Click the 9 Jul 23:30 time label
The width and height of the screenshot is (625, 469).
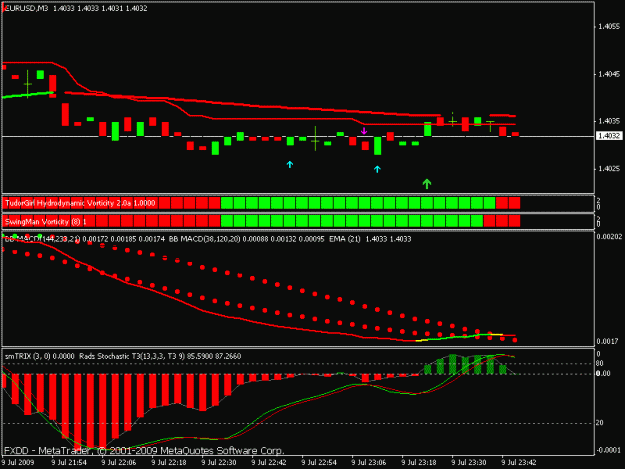pyautogui.click(x=469, y=463)
